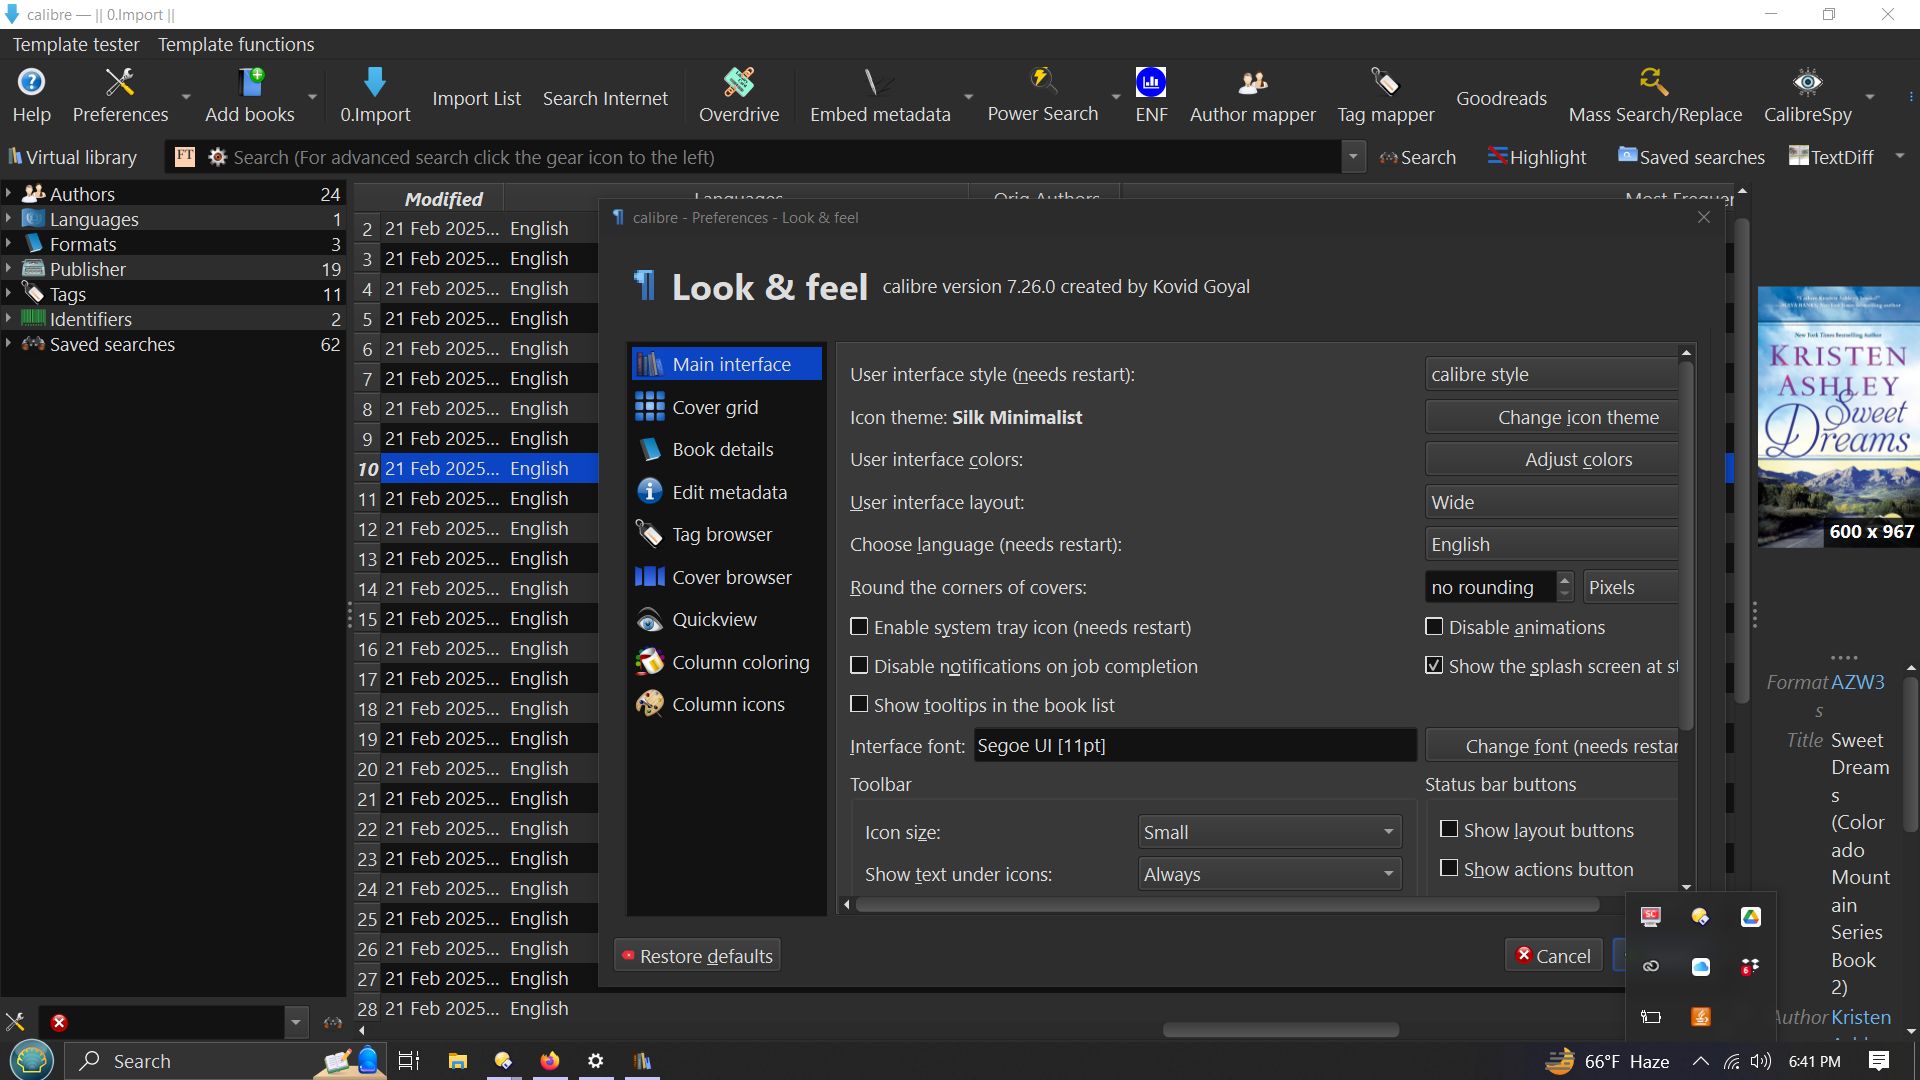The image size is (1920, 1080).
Task: Check Disable notifications on job completion
Action: 859,666
